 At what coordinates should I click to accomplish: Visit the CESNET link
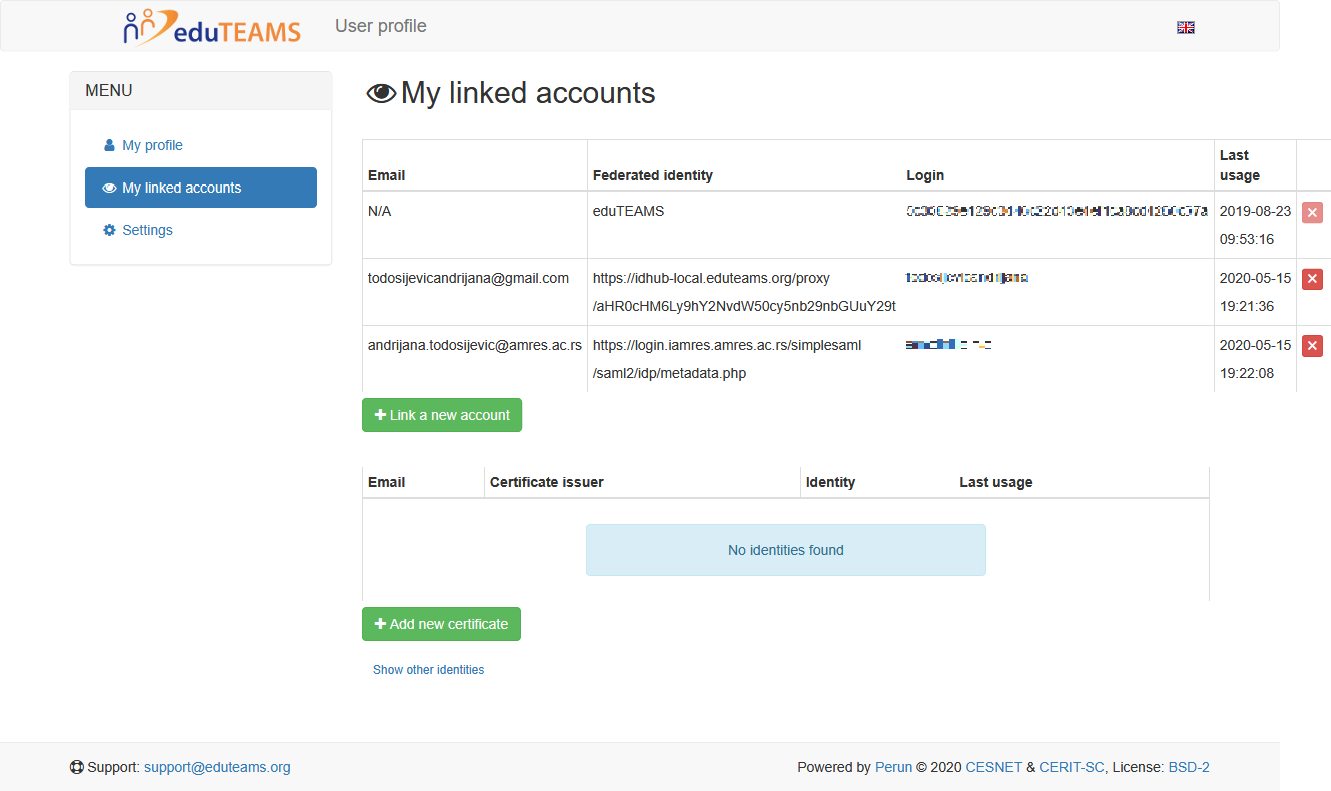click(x=993, y=768)
